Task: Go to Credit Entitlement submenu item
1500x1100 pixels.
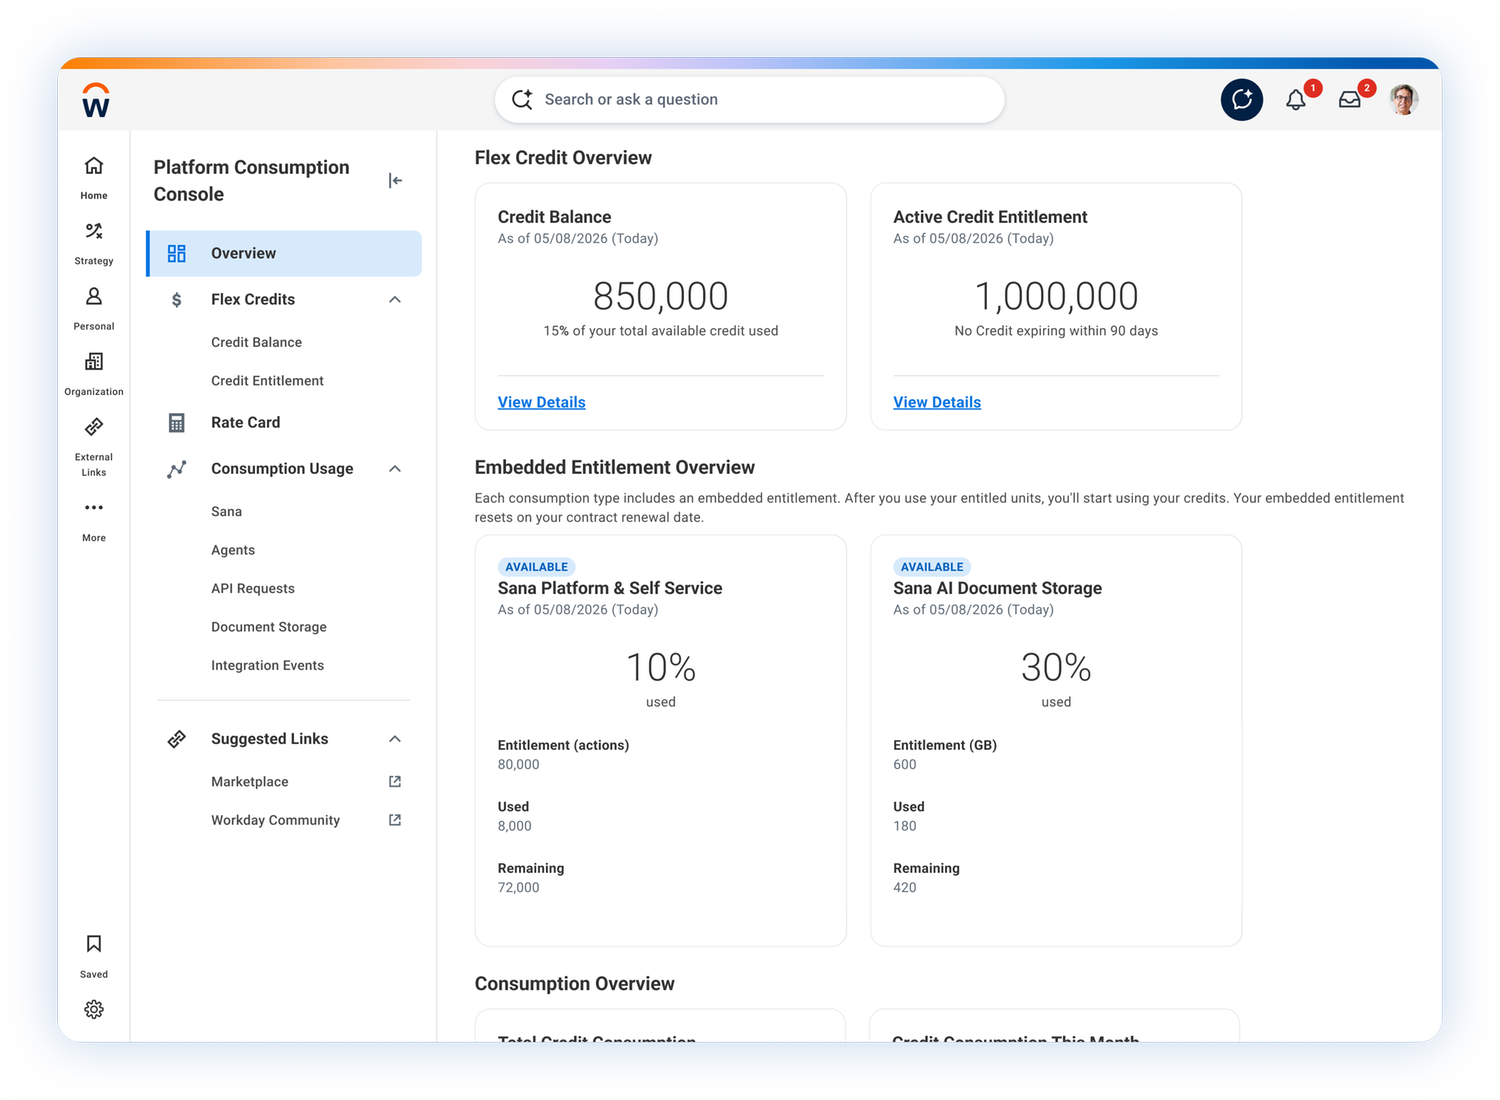Action: click(x=267, y=381)
